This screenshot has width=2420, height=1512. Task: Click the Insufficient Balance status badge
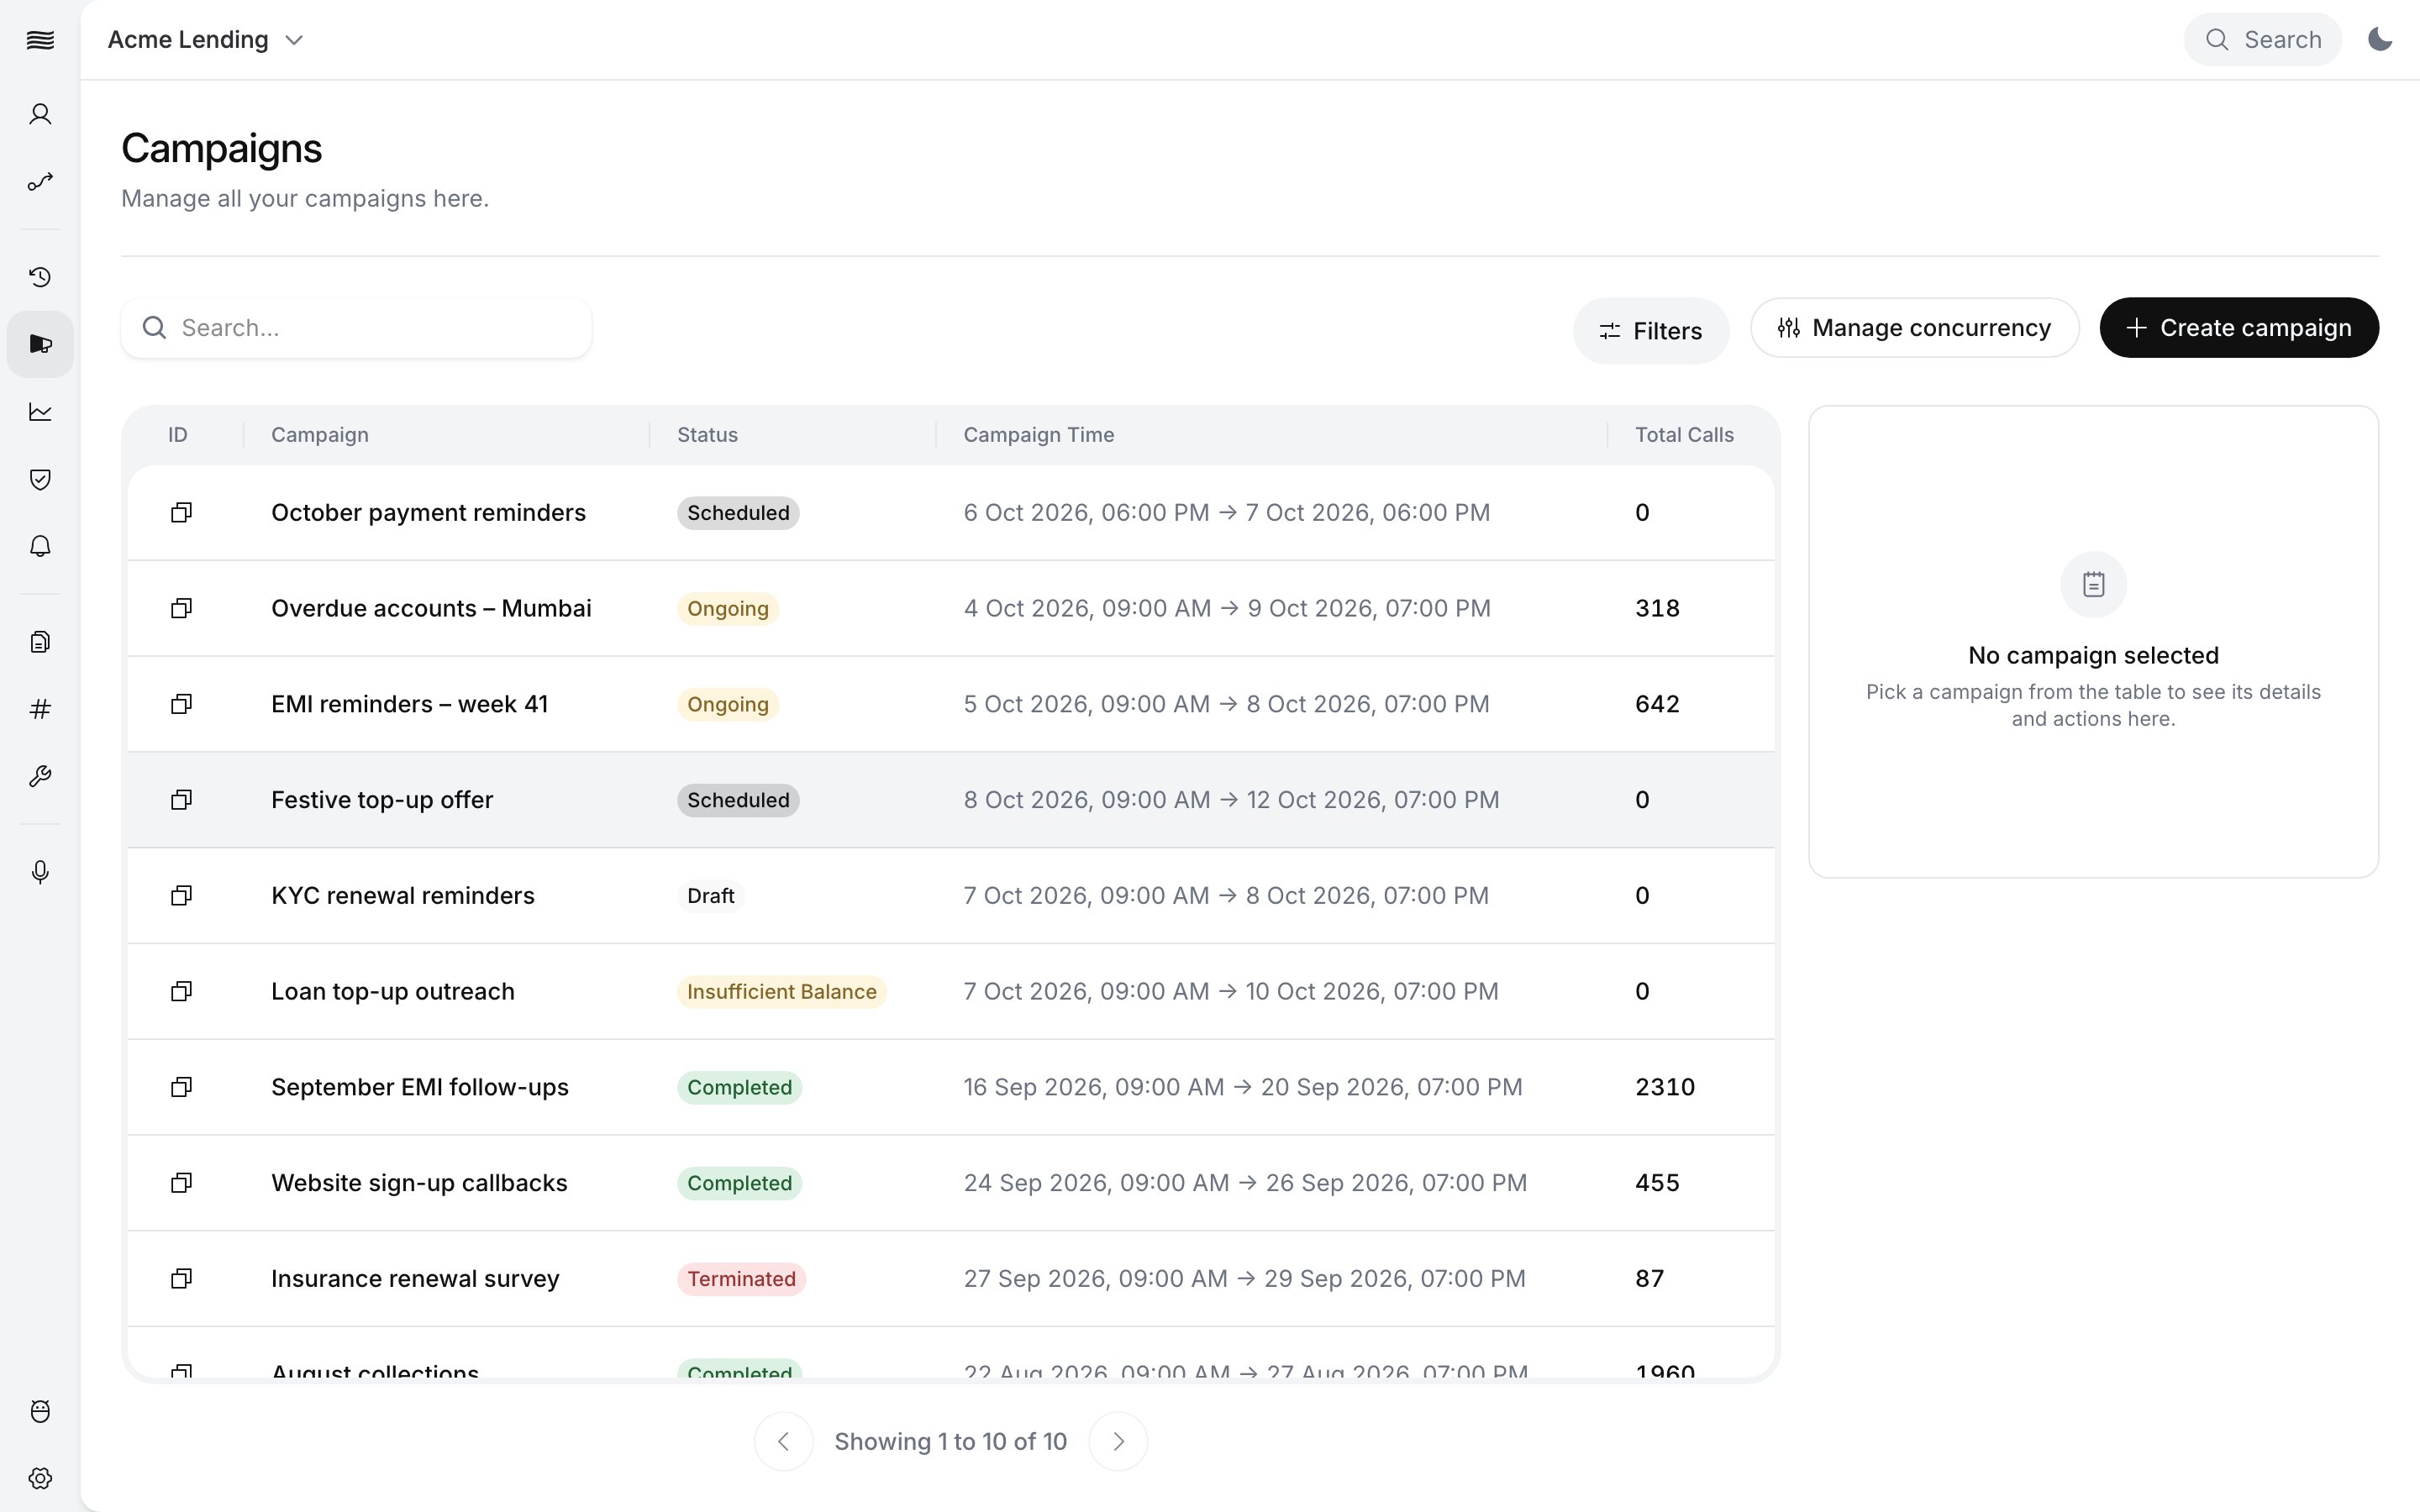point(781,992)
